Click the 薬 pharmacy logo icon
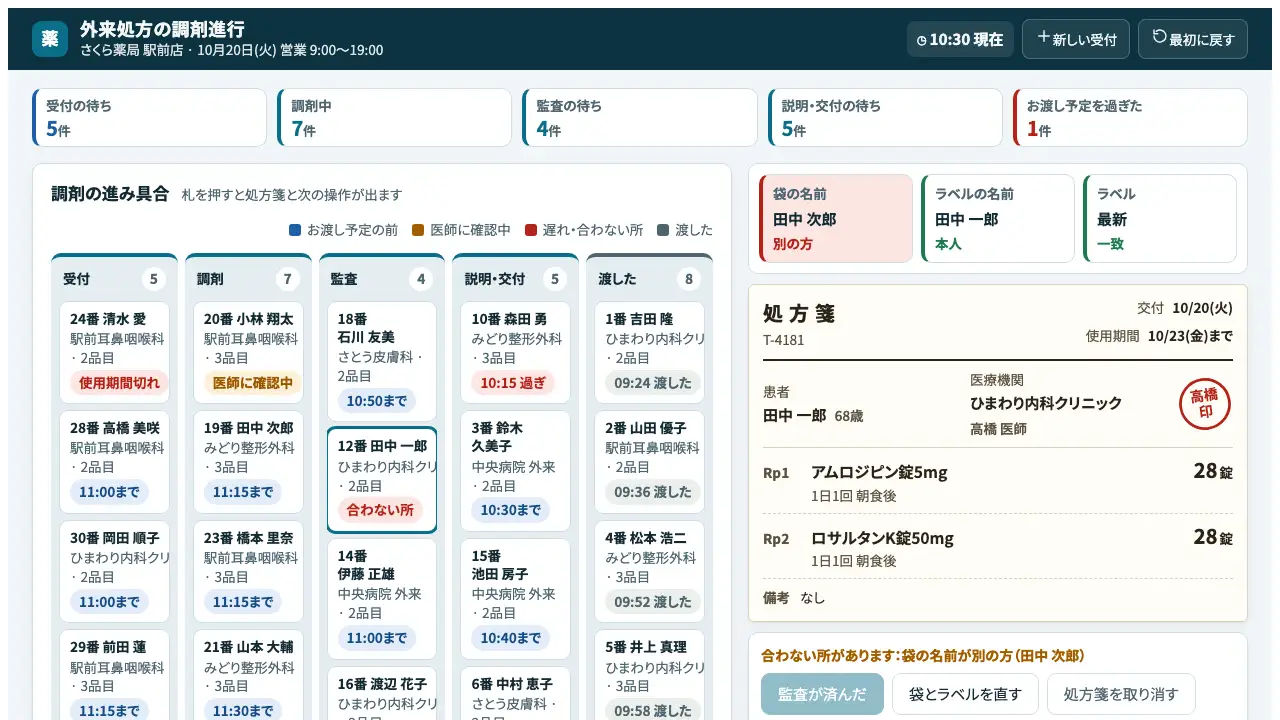This screenshot has width=1280, height=720. pos(50,39)
